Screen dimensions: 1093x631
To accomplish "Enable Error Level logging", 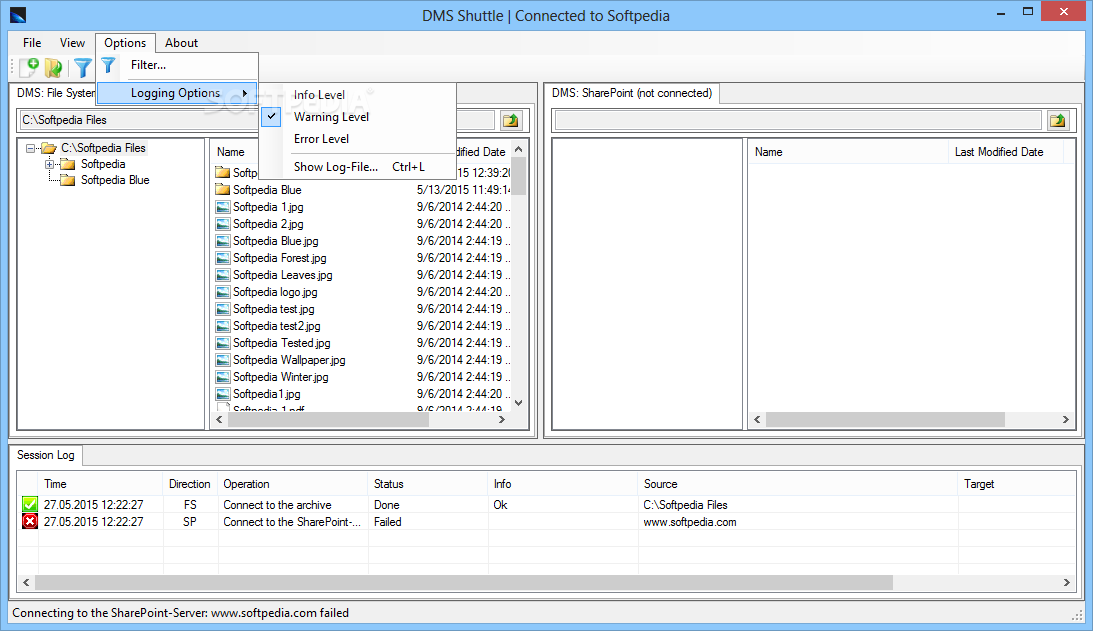I will [321, 139].
